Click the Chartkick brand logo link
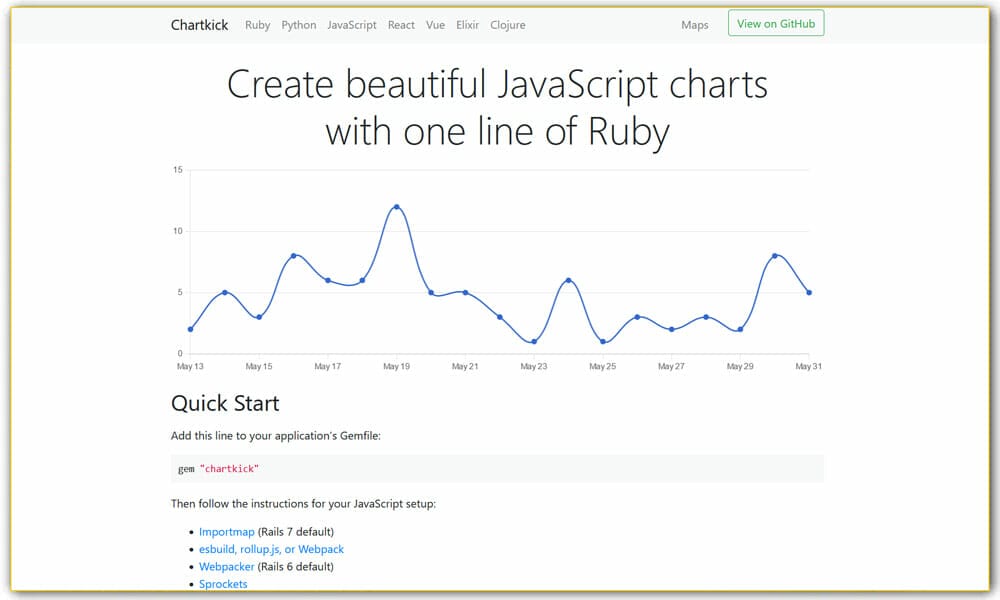 pos(200,25)
